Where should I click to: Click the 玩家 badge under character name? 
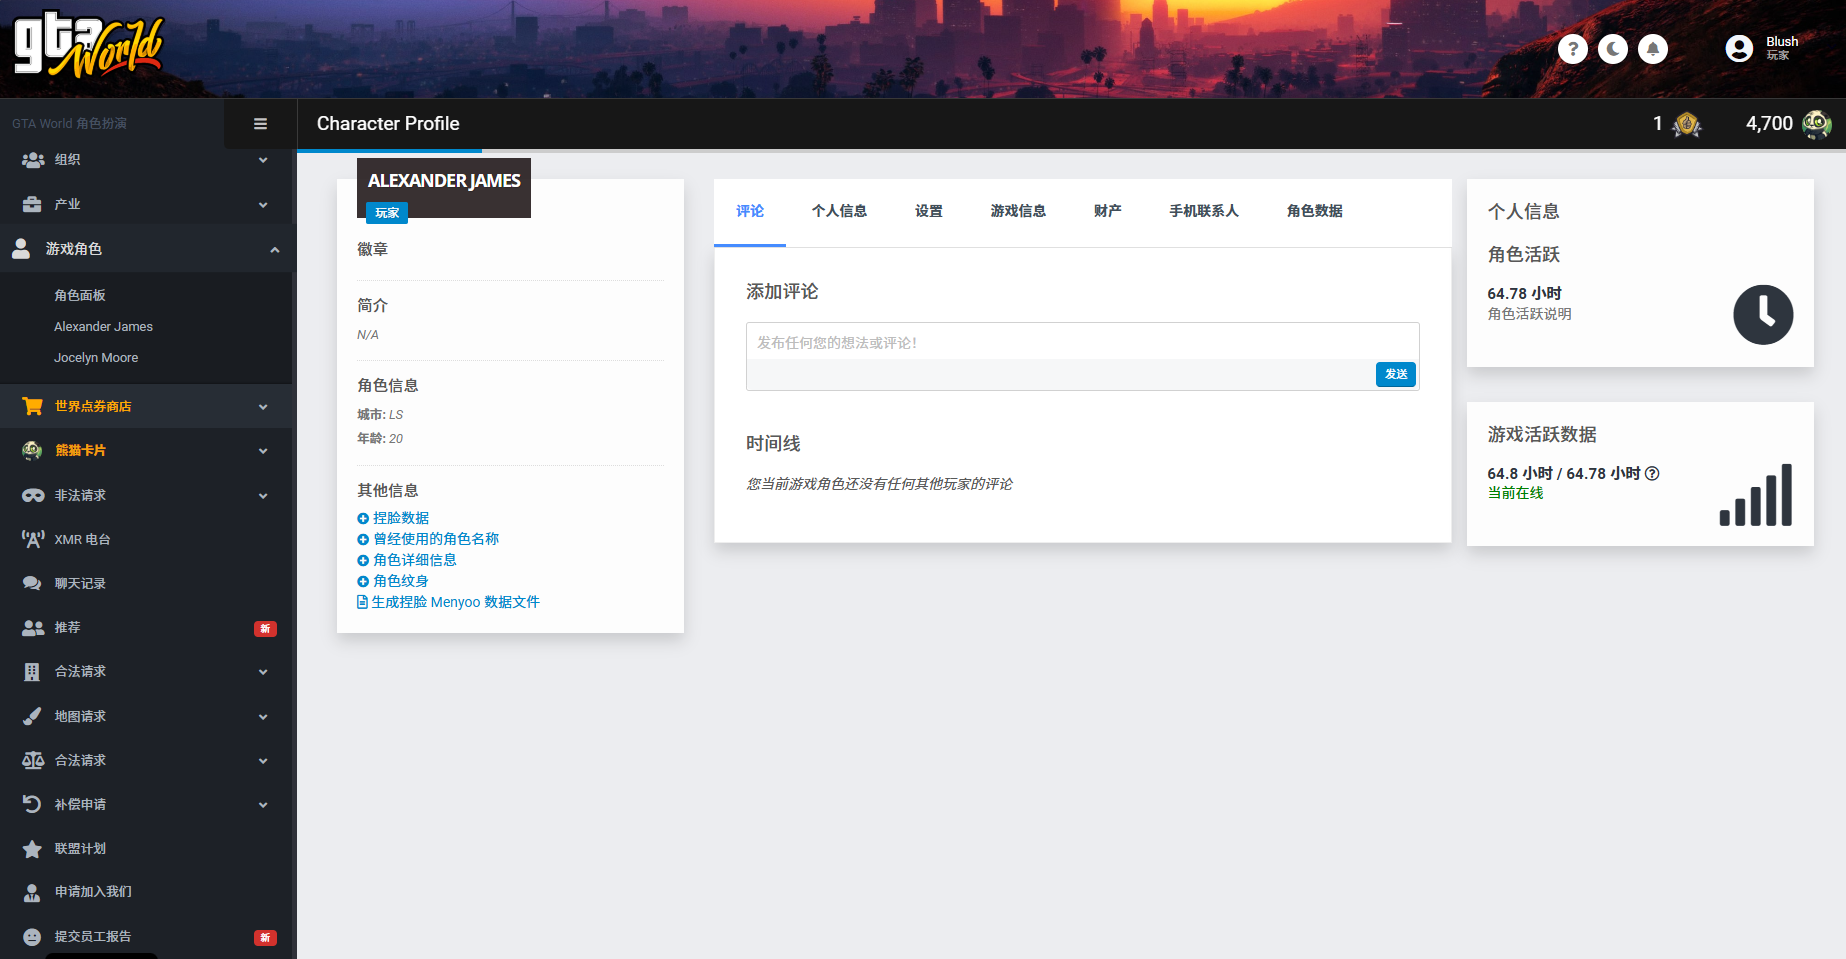tap(387, 213)
